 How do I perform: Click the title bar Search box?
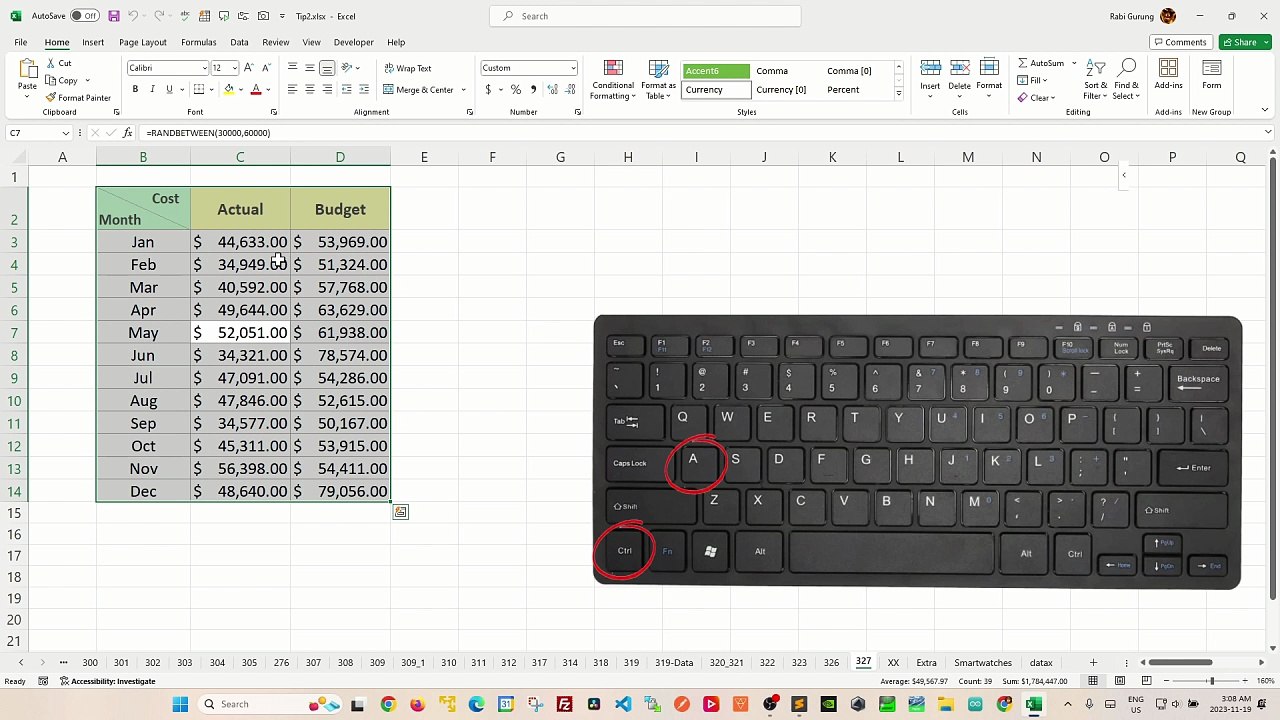pos(645,16)
